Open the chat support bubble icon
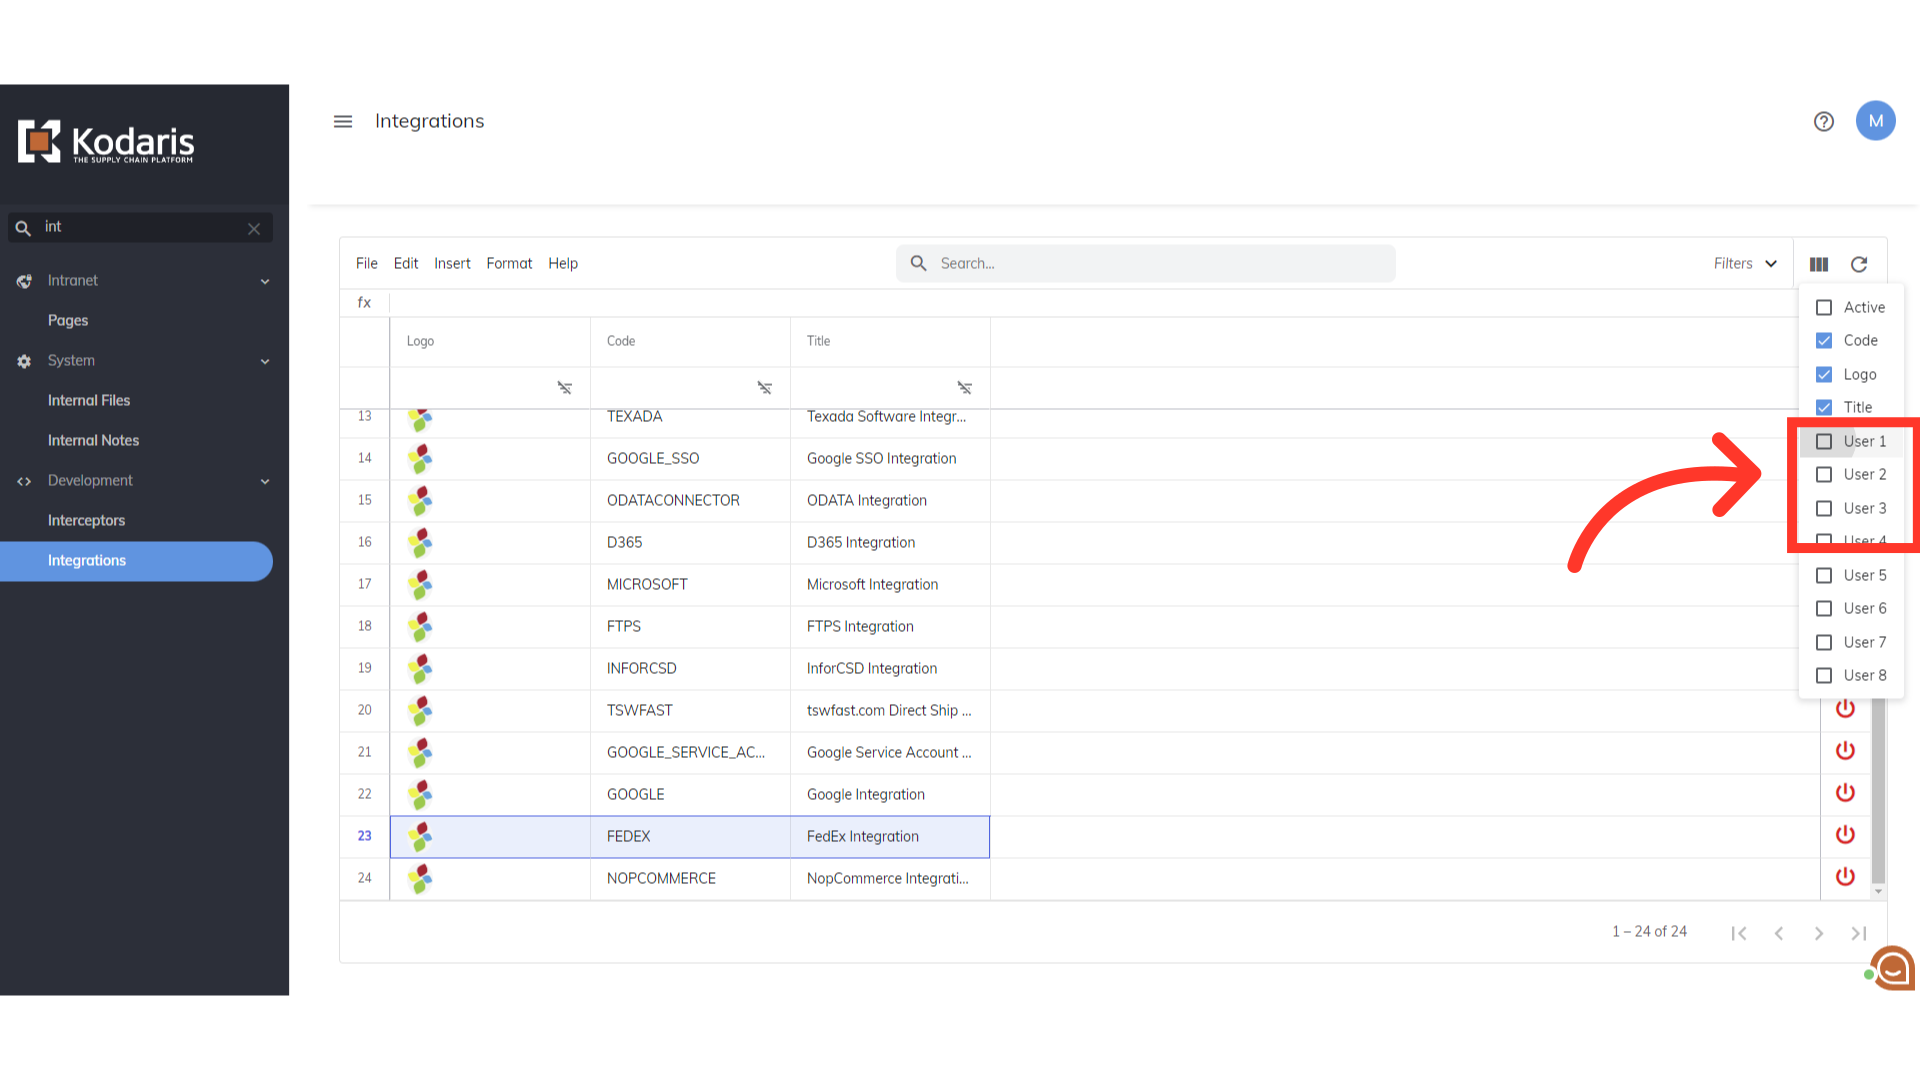The image size is (1920, 1080). [1891, 968]
